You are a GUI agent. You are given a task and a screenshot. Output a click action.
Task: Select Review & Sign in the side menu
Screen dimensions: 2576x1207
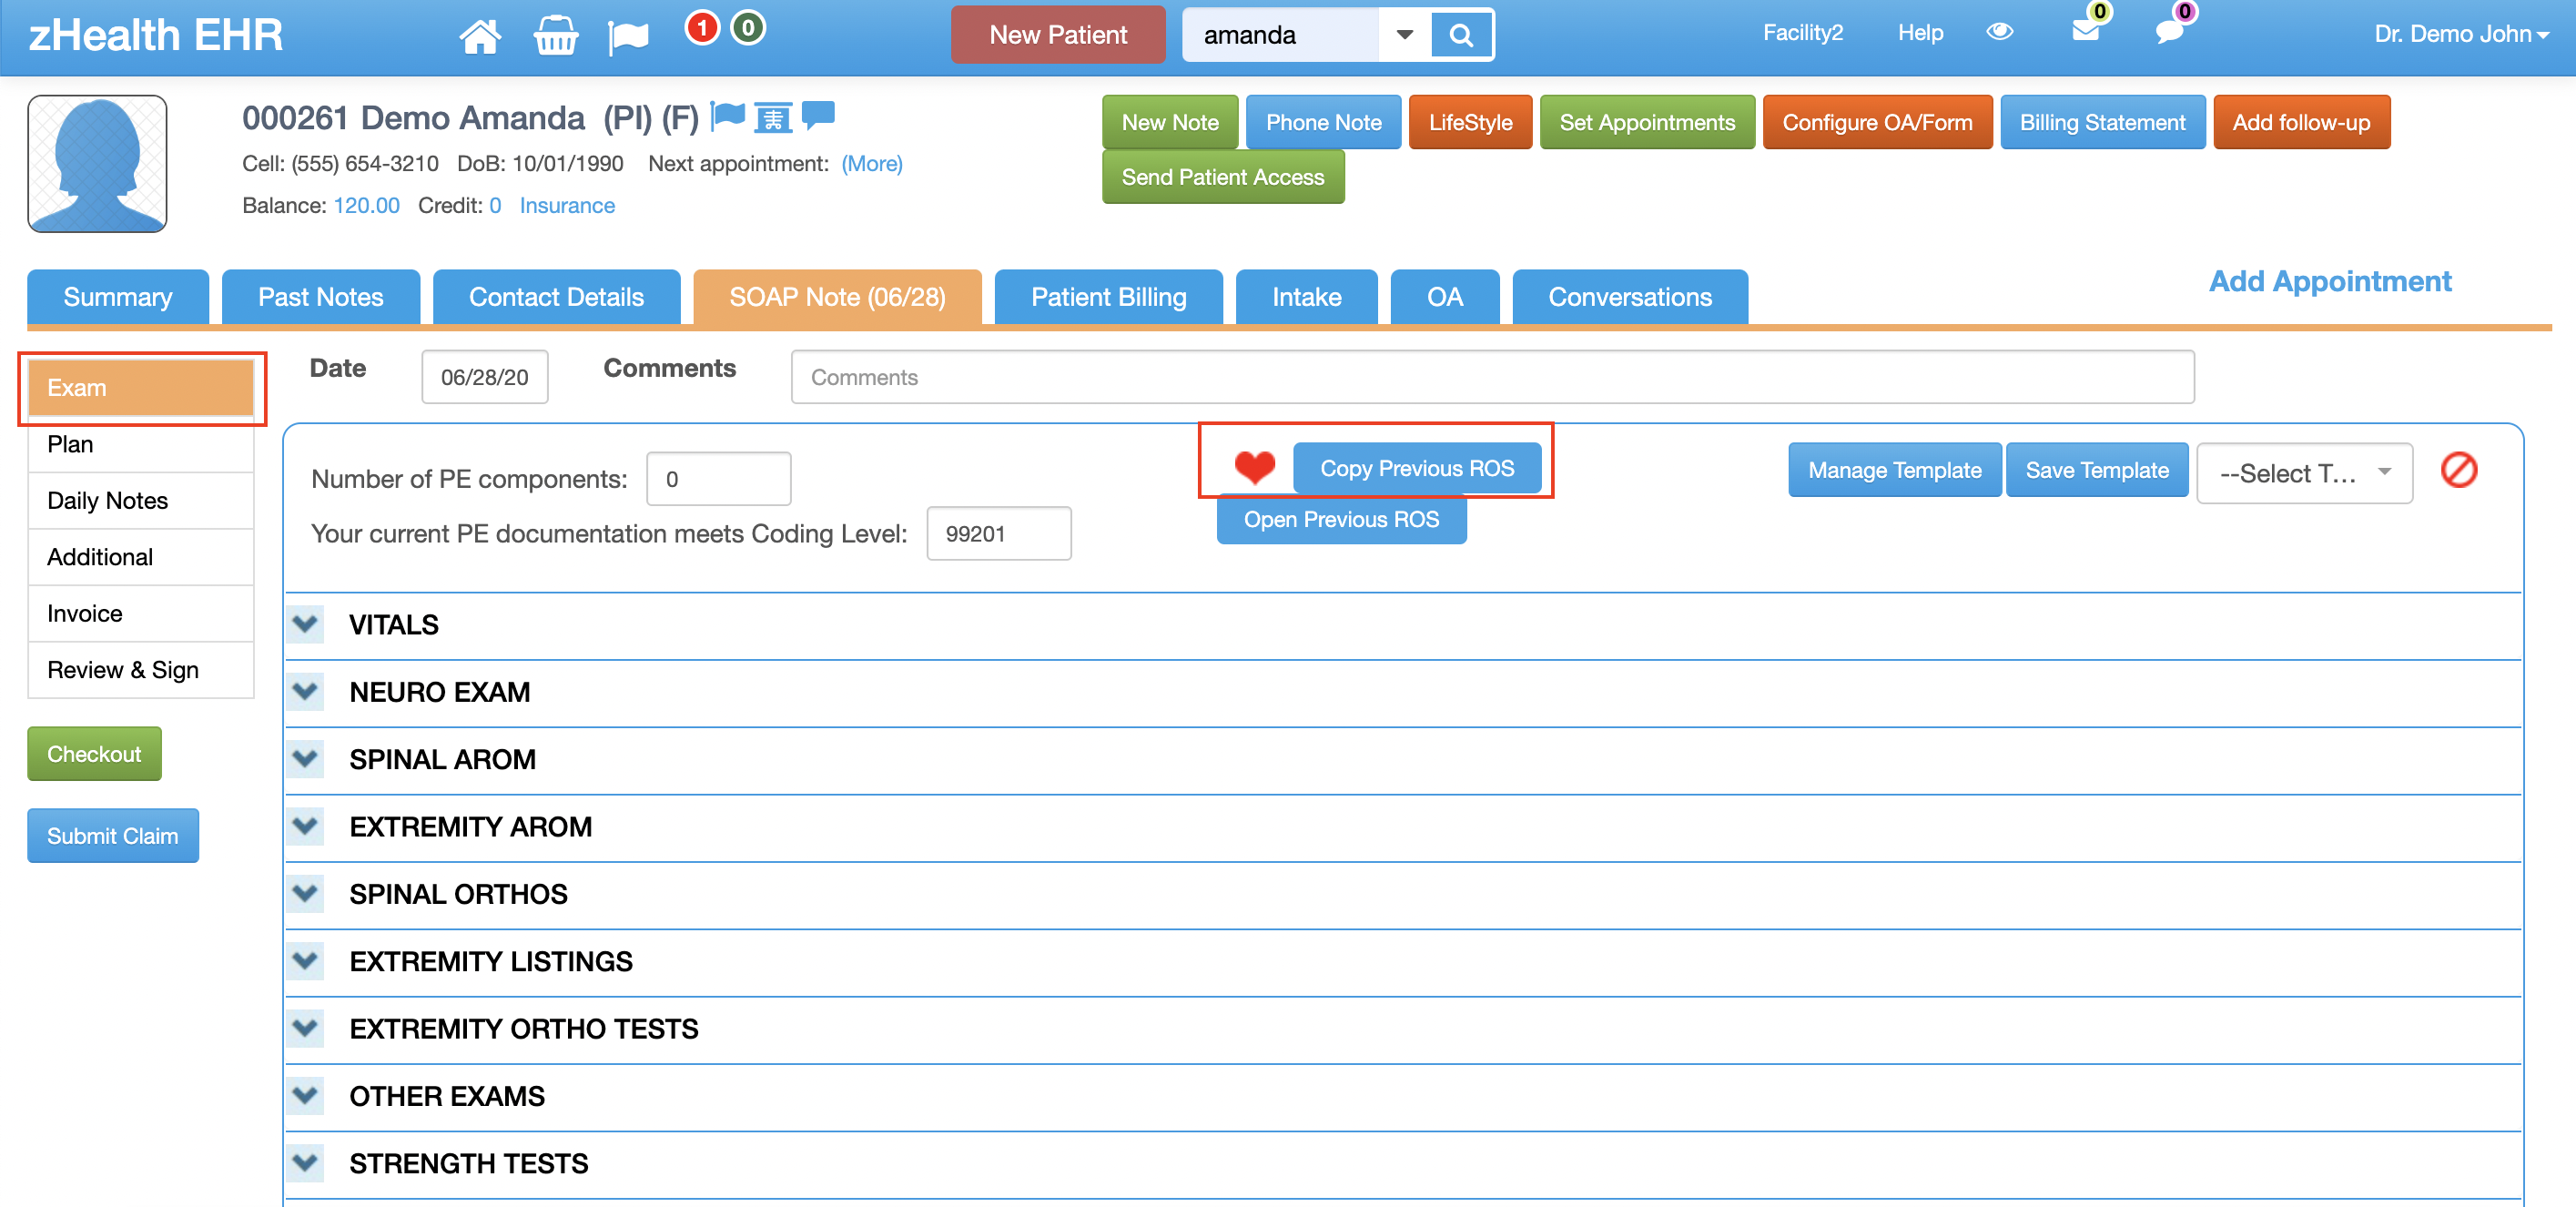(141, 670)
